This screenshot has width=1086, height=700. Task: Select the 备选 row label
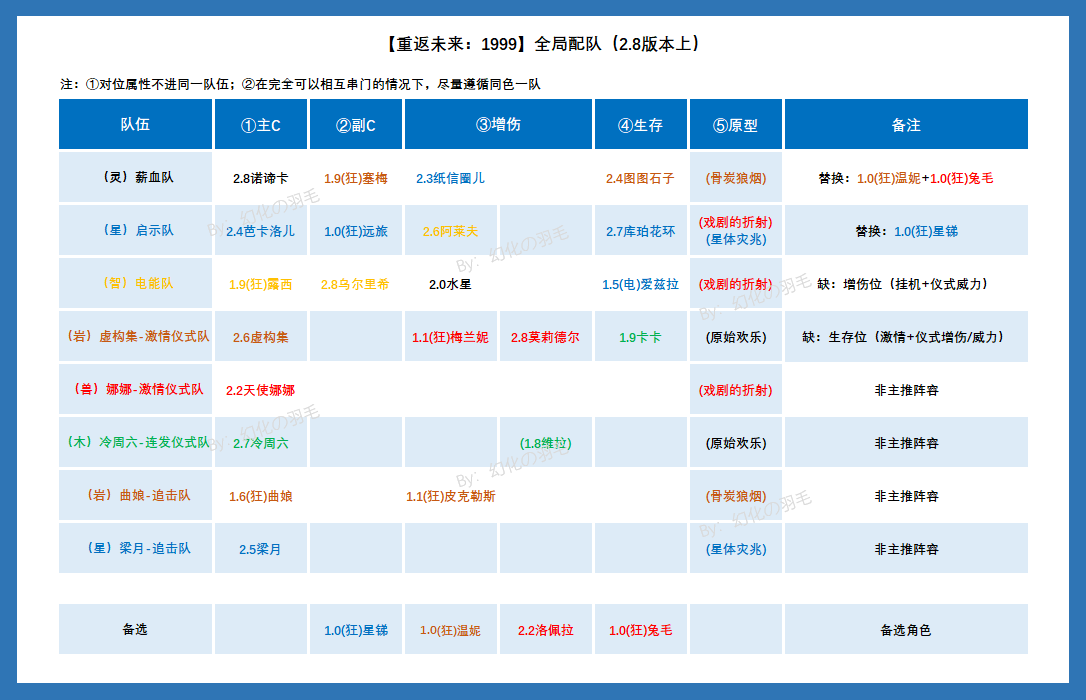coord(135,629)
